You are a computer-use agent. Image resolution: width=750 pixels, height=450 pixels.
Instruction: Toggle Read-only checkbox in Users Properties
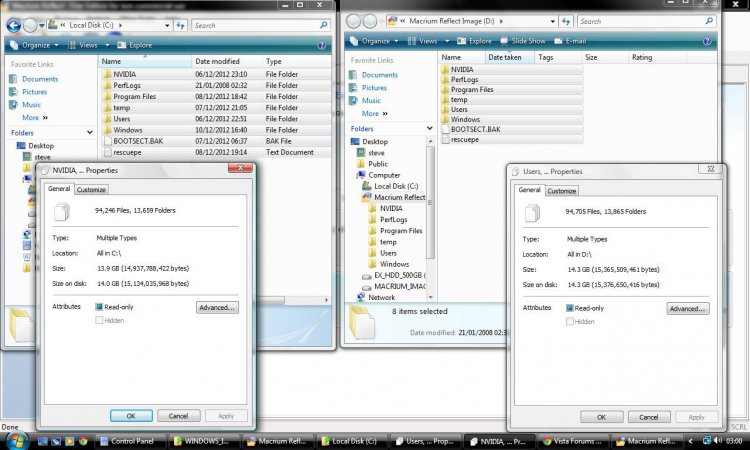pyautogui.click(x=570, y=308)
